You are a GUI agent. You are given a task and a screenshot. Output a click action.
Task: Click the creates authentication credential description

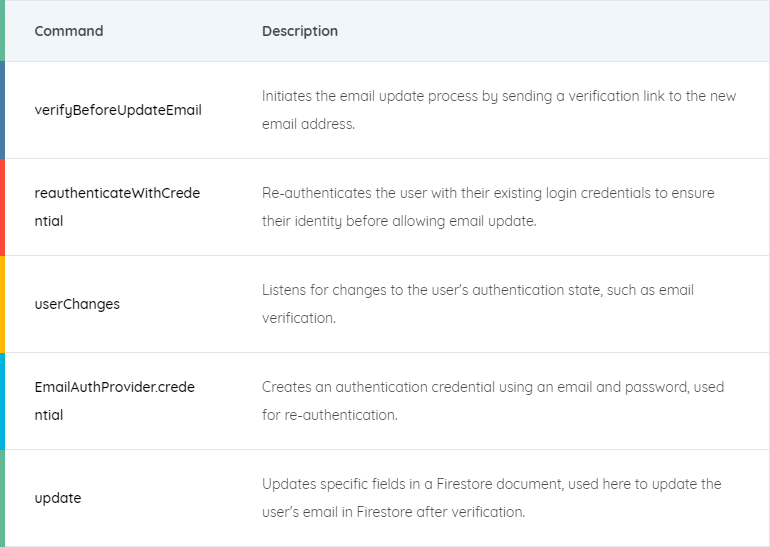pyautogui.click(x=493, y=387)
